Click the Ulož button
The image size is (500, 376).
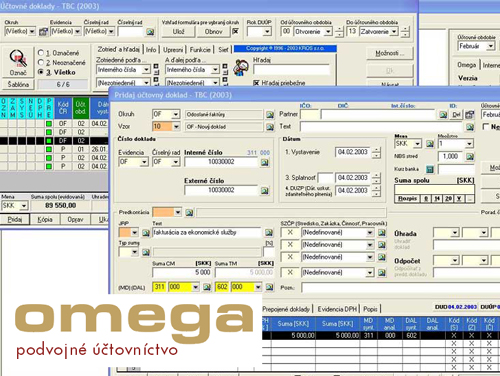pyautogui.click(x=178, y=32)
